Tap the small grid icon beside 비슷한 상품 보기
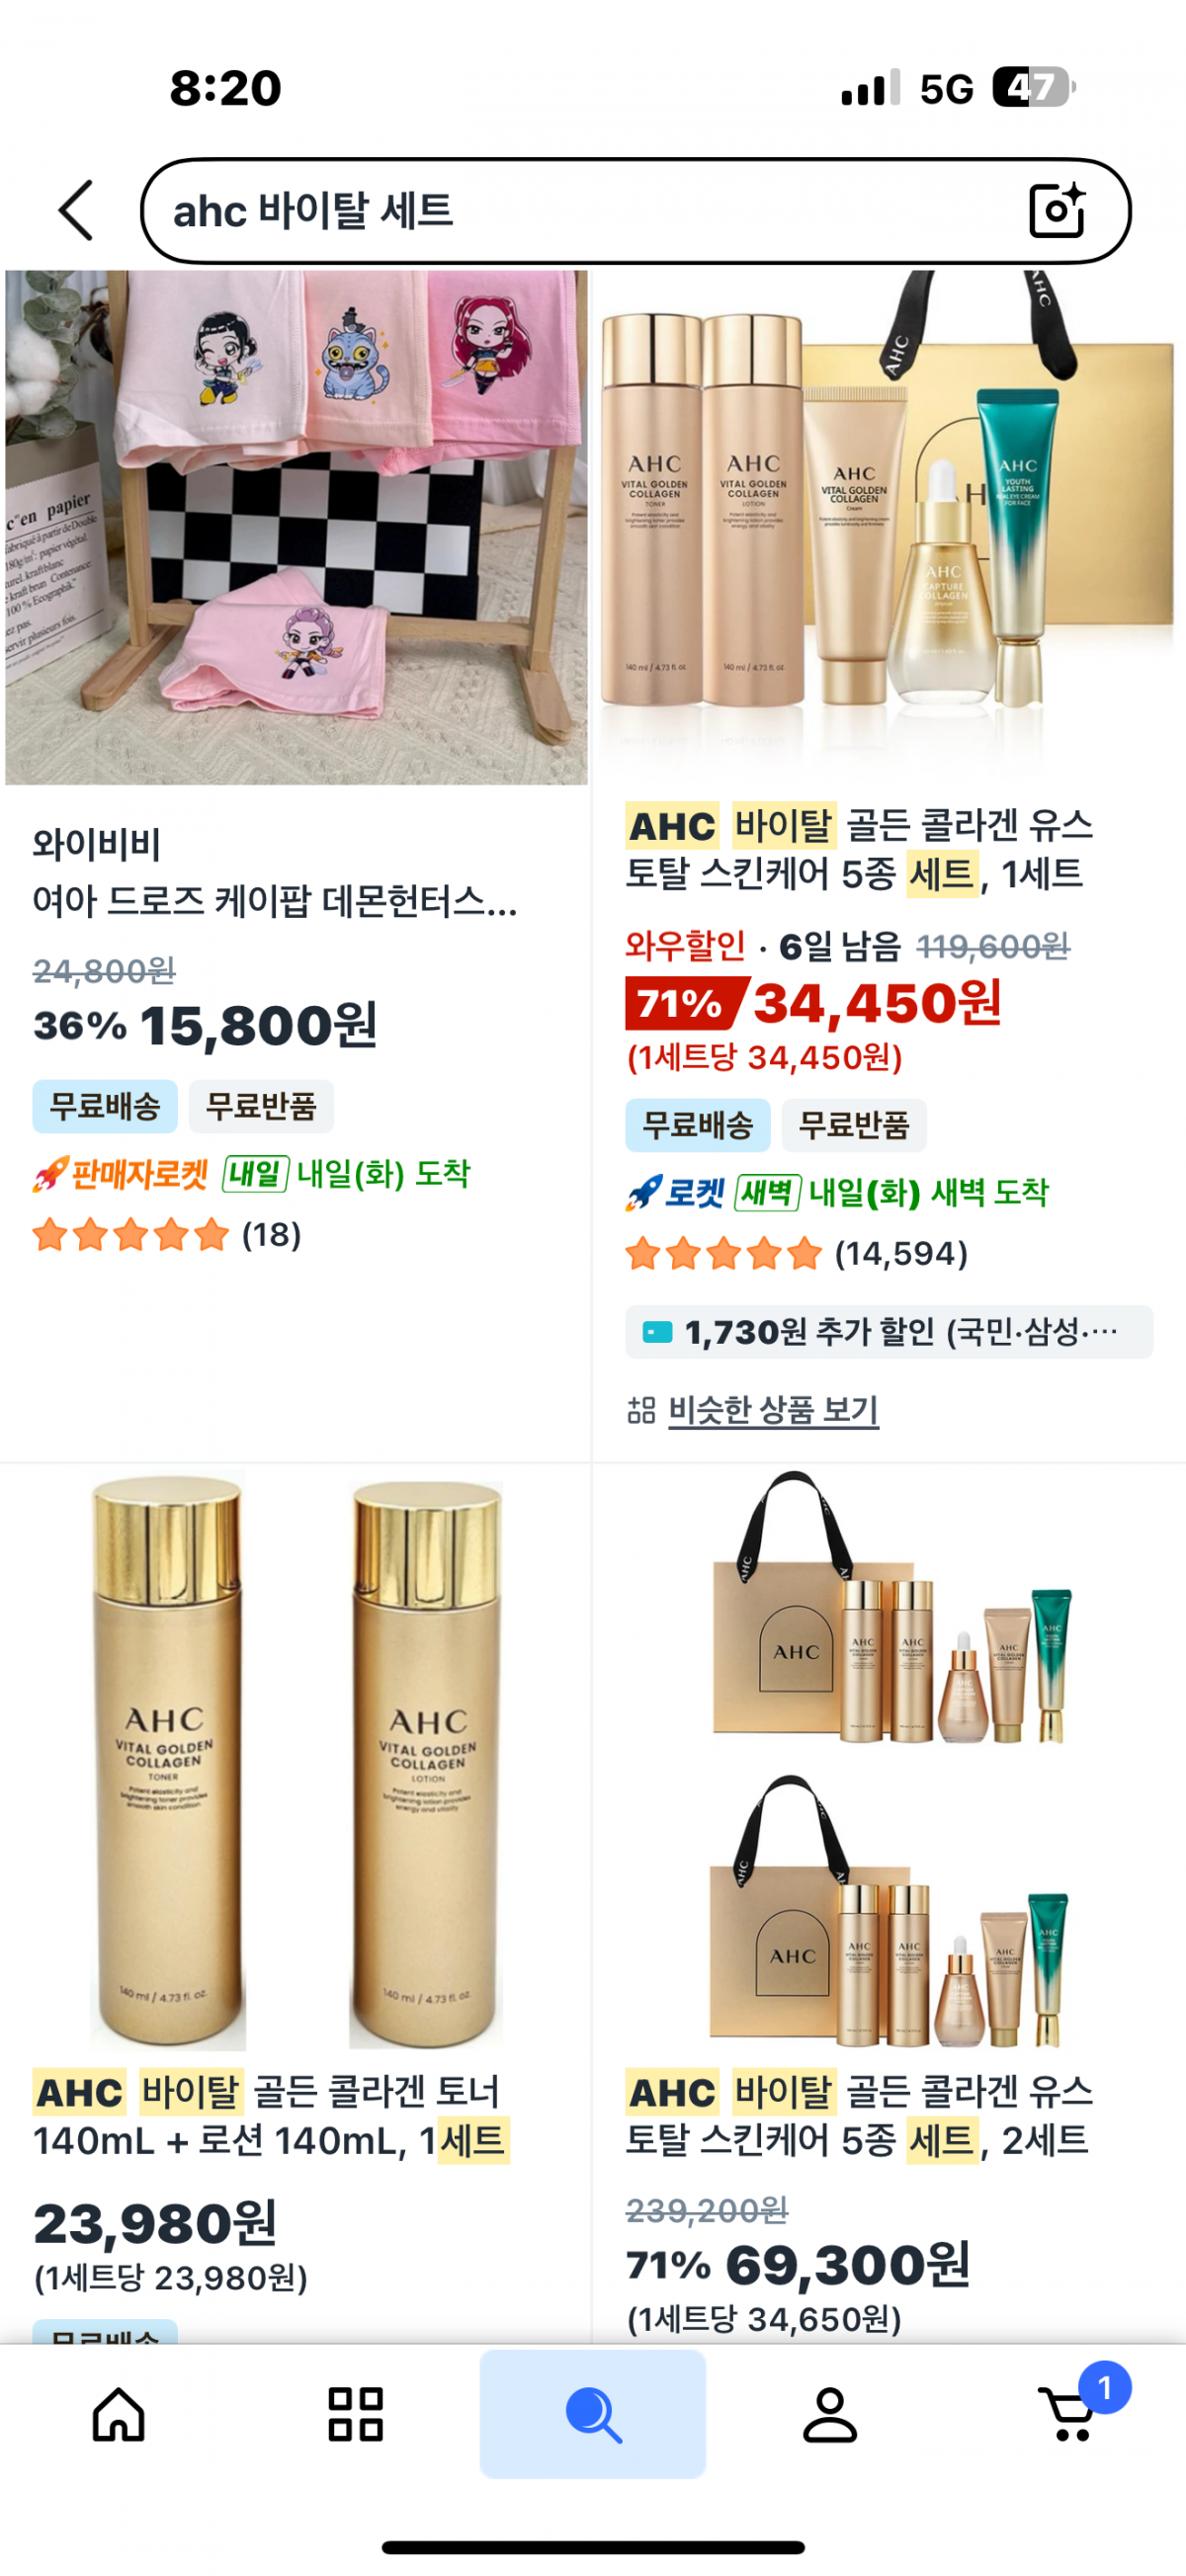Viewport: 1186px width, 2576px height. point(641,1410)
